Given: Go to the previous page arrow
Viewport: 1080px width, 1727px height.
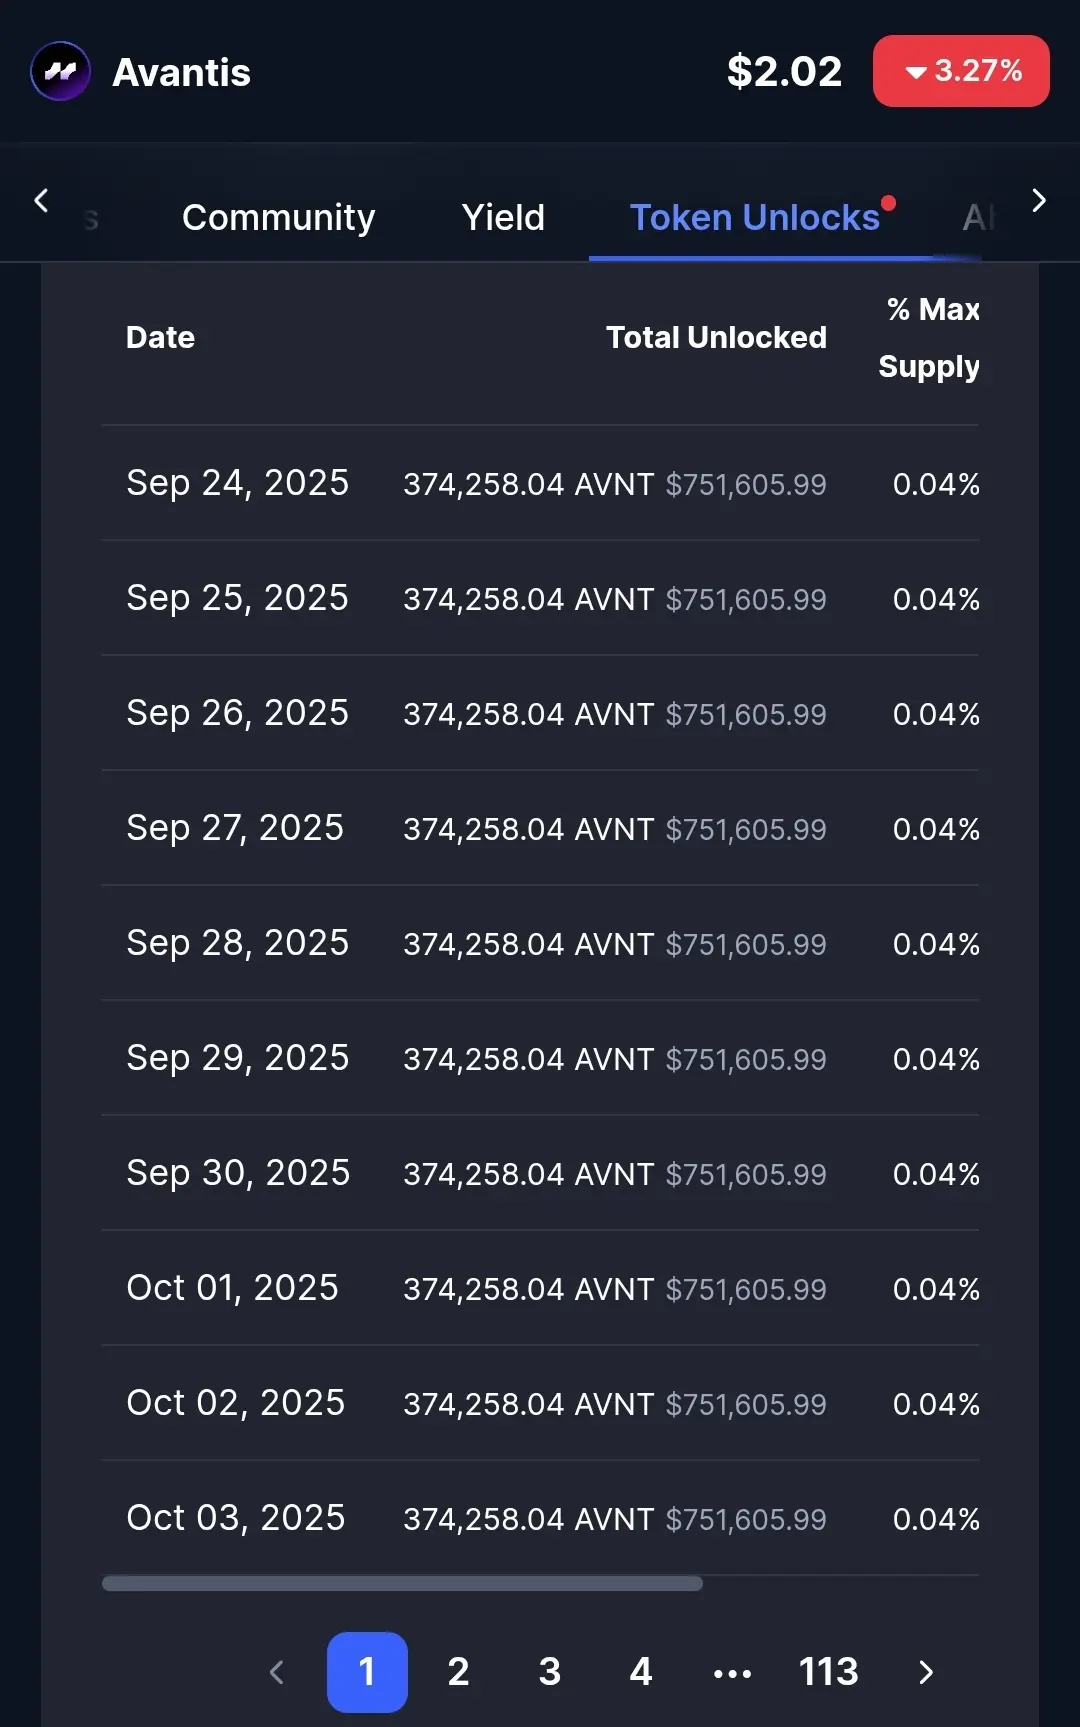Looking at the screenshot, I should [x=277, y=1672].
